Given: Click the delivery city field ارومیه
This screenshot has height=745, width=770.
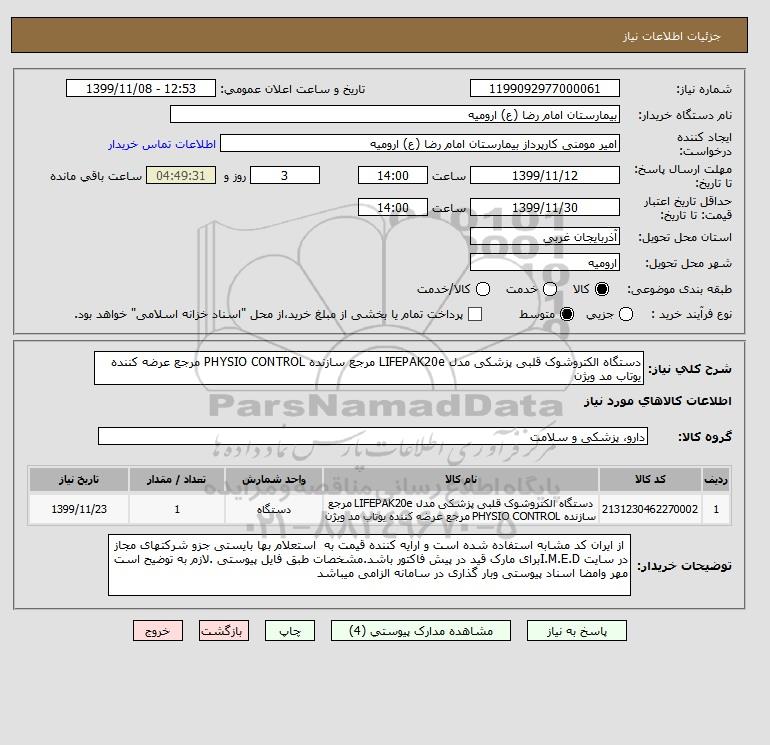Looking at the screenshot, I should pyautogui.click(x=545, y=263).
